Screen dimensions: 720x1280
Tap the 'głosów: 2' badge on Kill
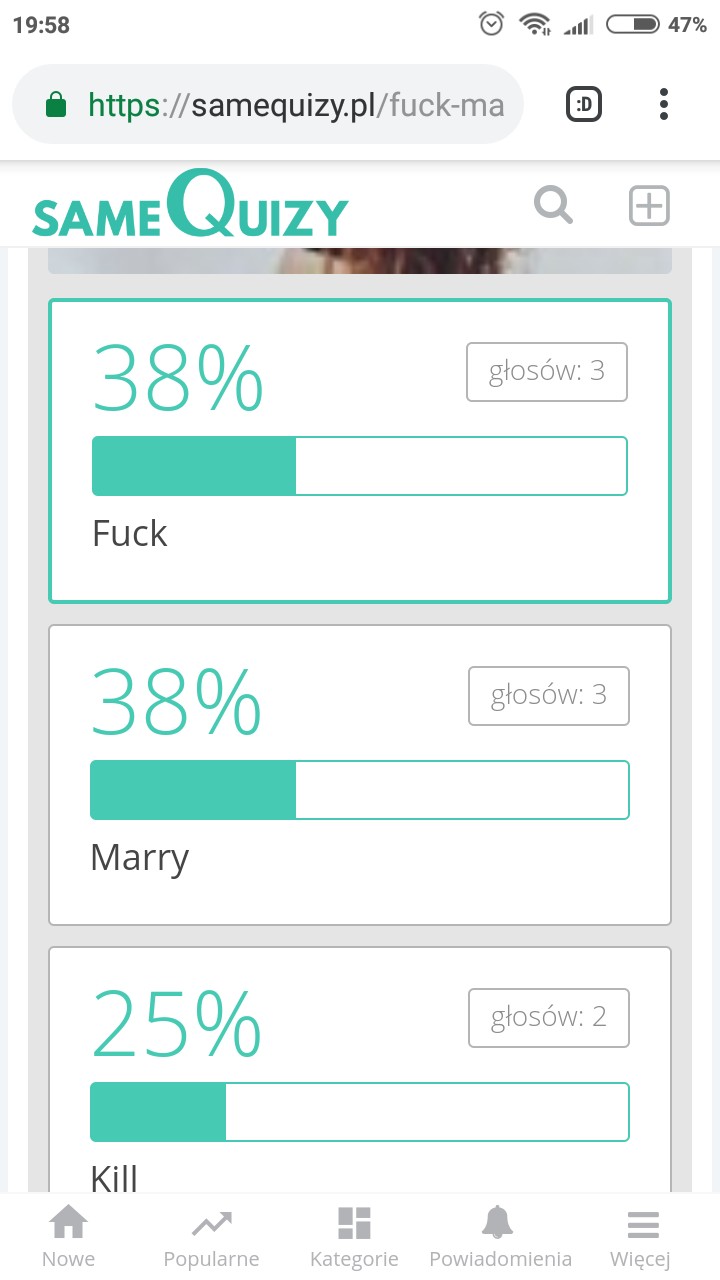pos(549,1018)
